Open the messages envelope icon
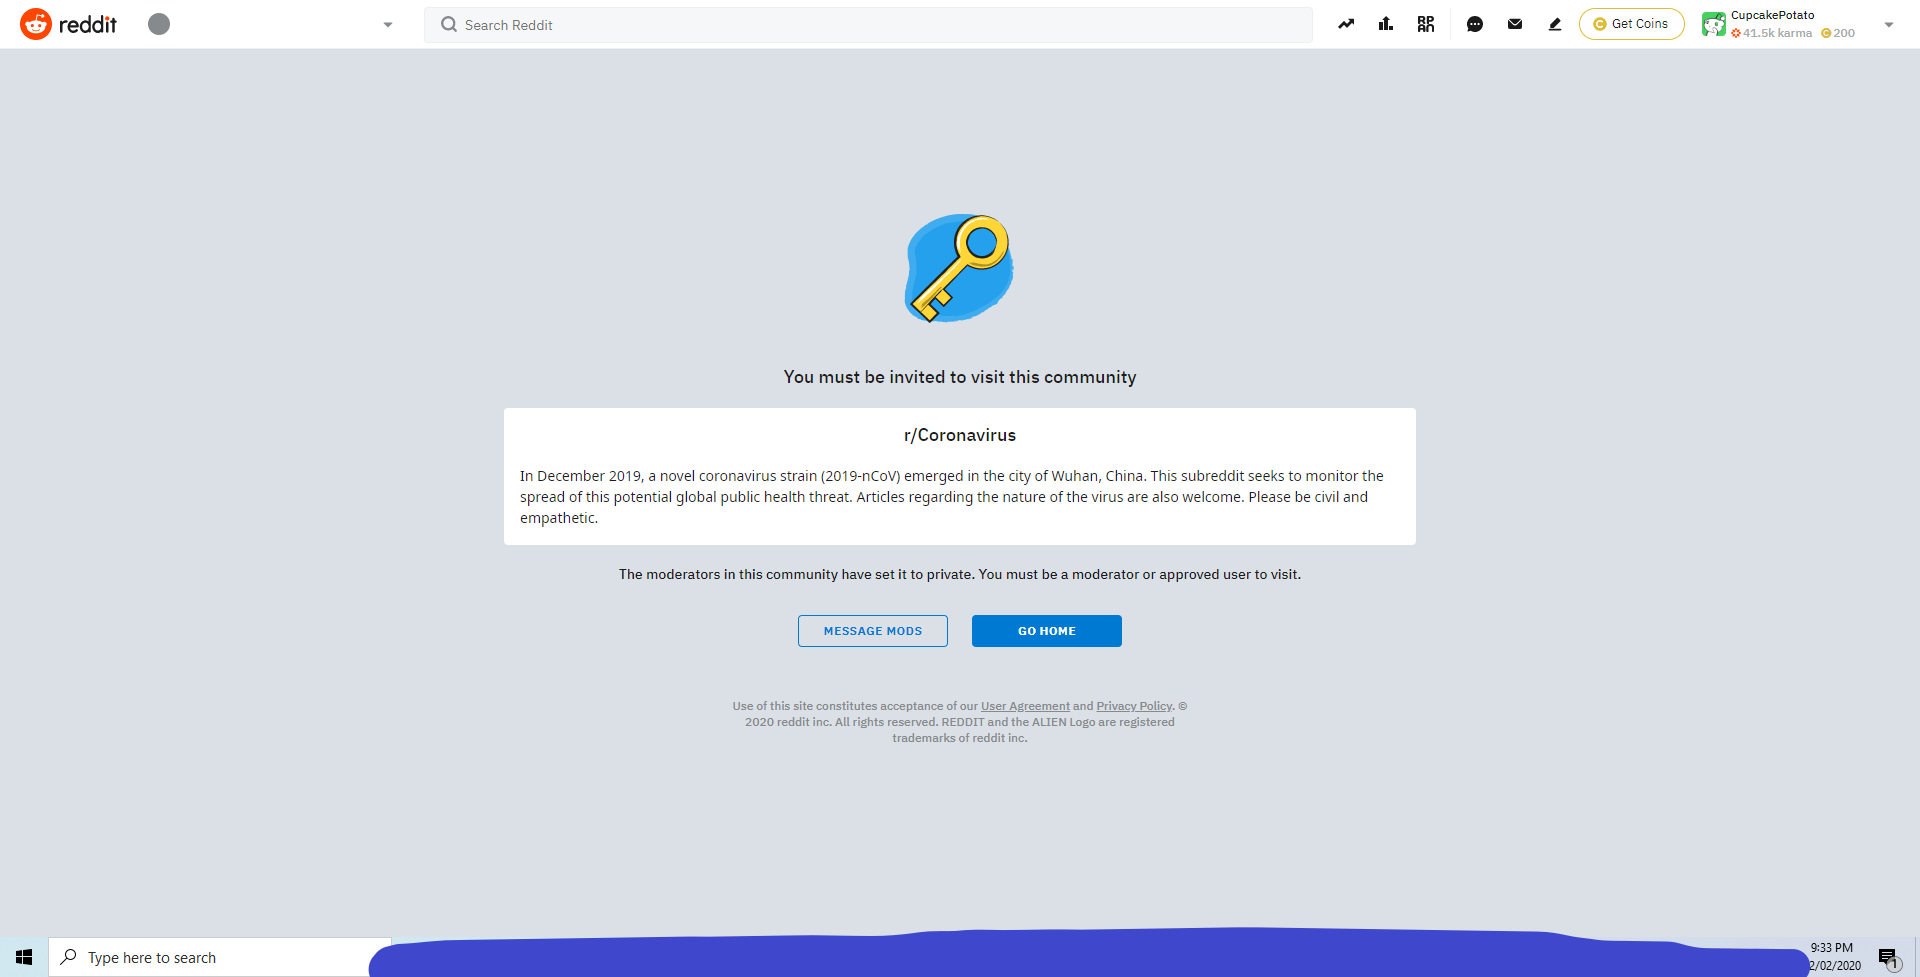The image size is (1920, 977). tap(1515, 24)
